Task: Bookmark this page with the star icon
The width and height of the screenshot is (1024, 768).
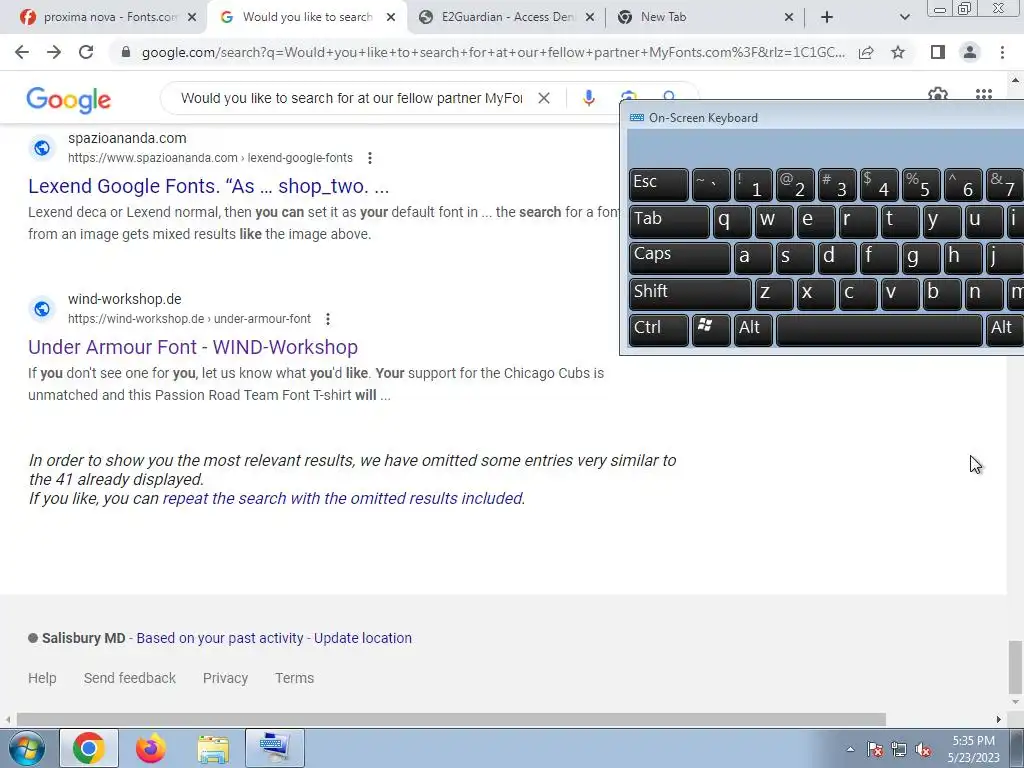Action: coord(898,52)
